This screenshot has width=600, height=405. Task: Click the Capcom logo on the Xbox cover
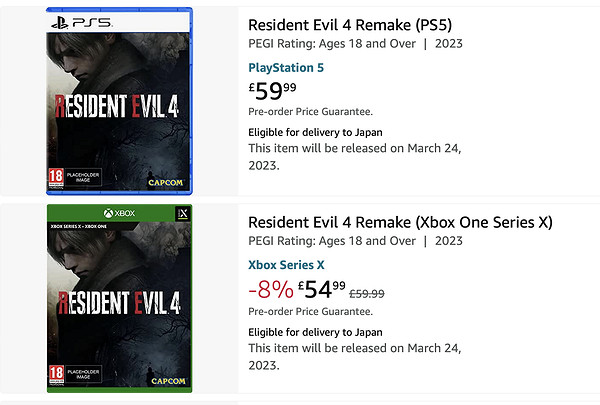click(165, 381)
